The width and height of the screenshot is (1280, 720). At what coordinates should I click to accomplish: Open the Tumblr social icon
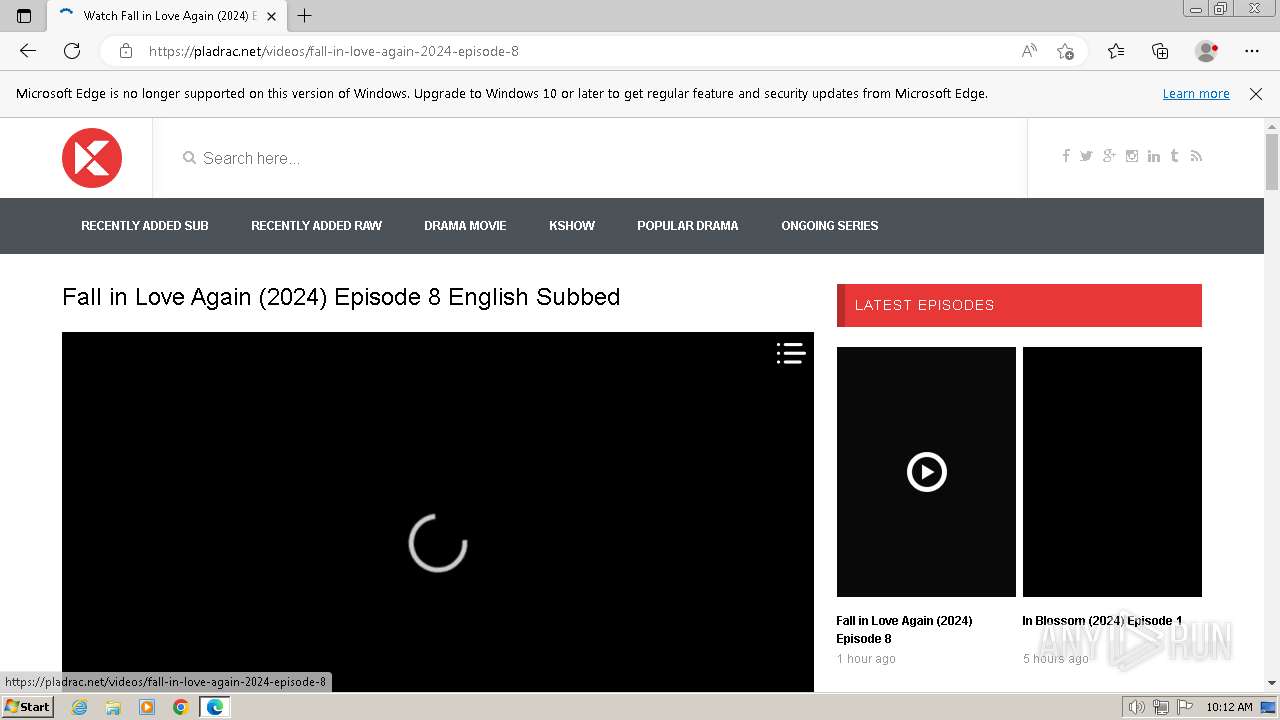coord(1174,156)
